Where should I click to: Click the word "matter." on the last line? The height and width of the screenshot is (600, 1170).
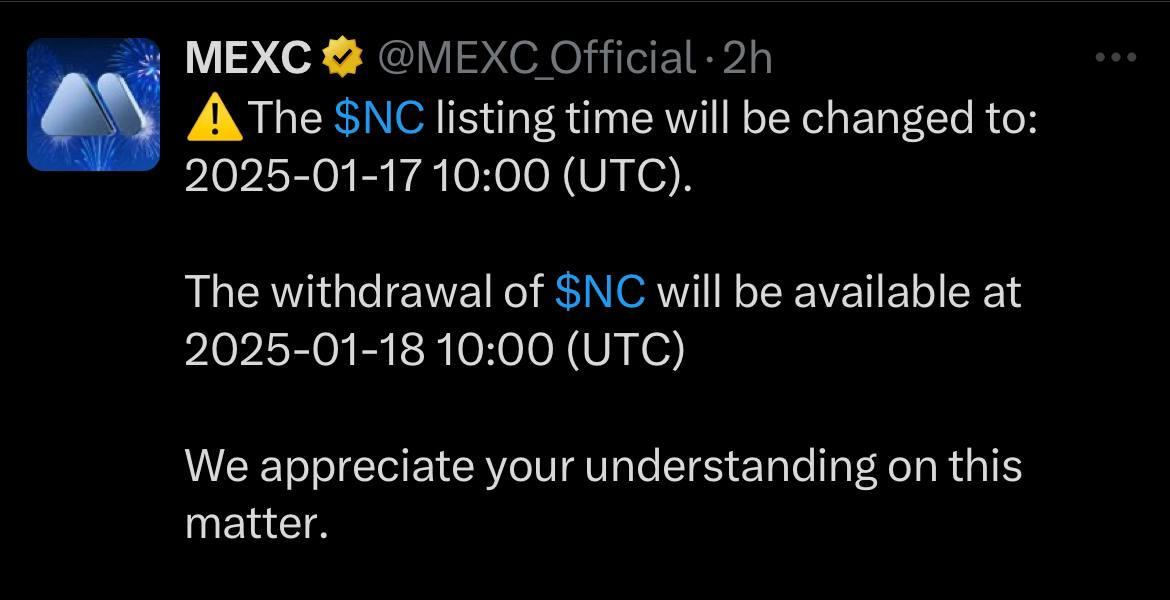(x=256, y=522)
